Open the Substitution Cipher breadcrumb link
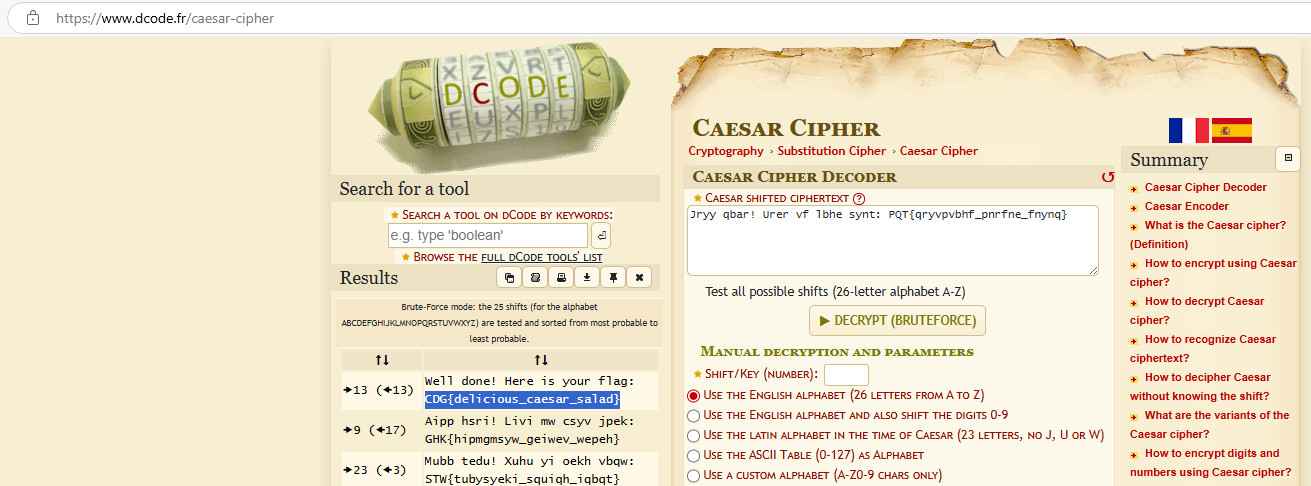Image resolution: width=1311 pixels, height=486 pixels. pyautogui.click(x=831, y=151)
